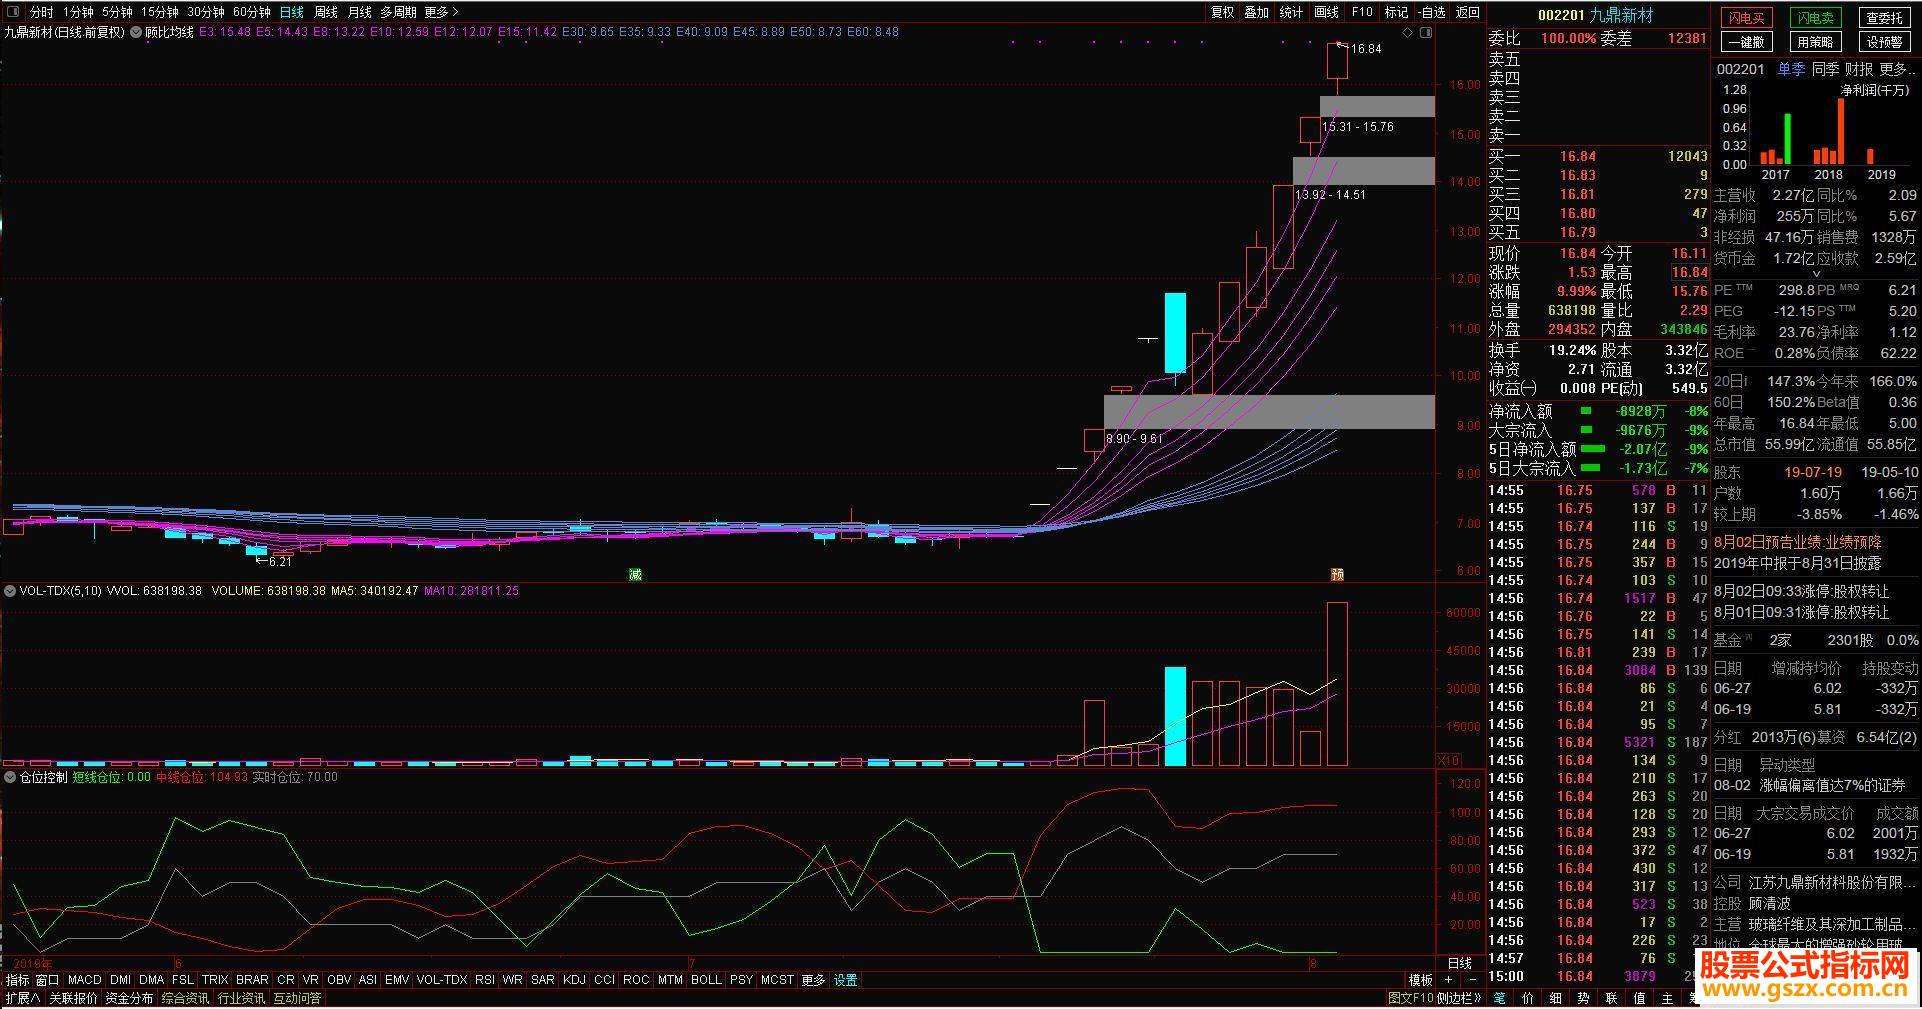Screen dimensions: 1922x1009
Task: Open the 窗口 window menu
Action: pyautogui.click(x=48, y=980)
